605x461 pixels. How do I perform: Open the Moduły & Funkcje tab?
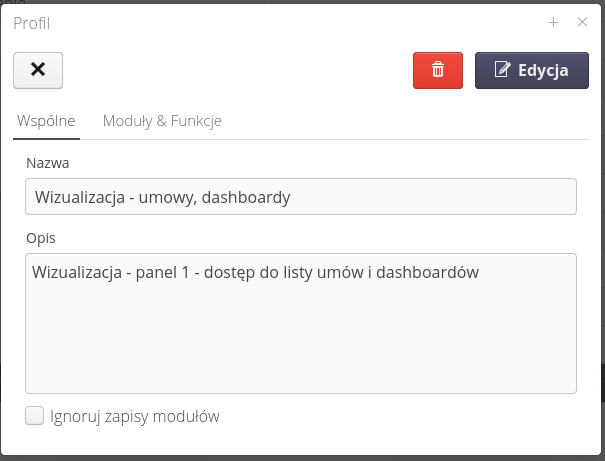162,121
